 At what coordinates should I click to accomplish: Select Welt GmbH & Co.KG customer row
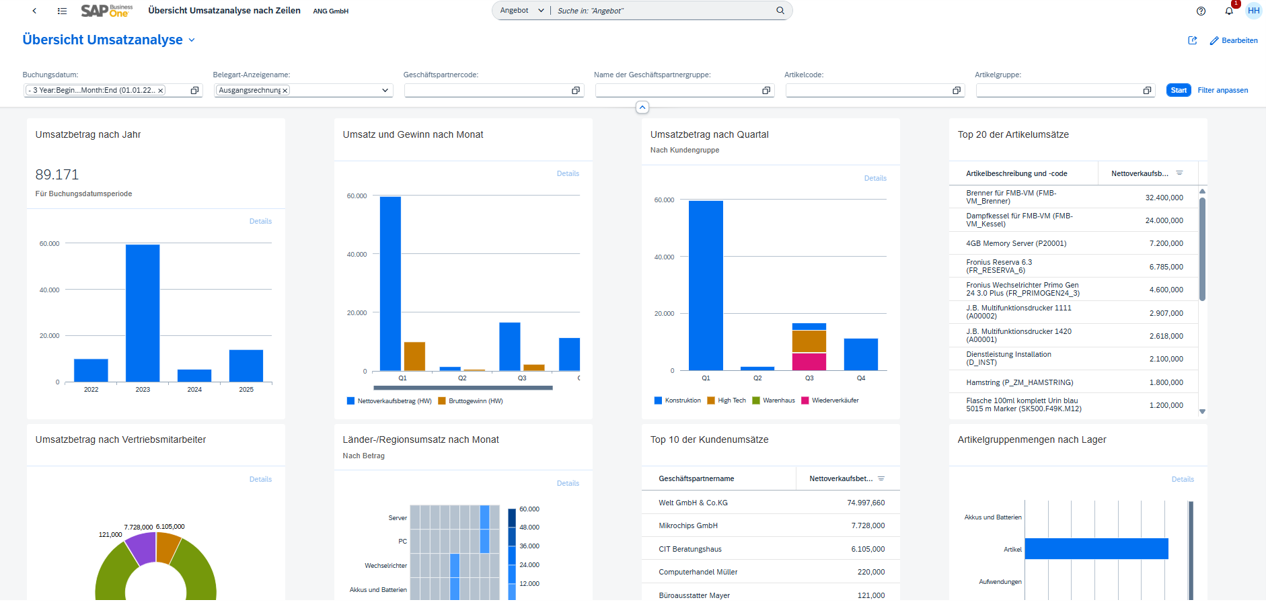pos(771,502)
